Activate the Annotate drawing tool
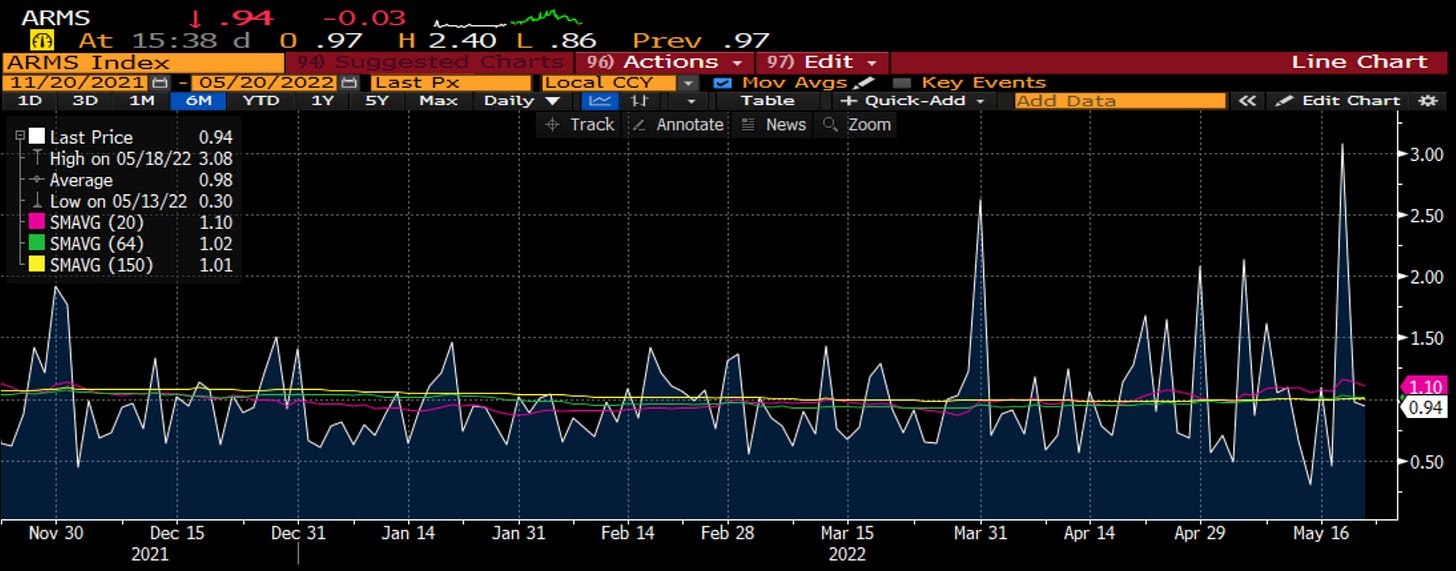1456x571 pixels. click(x=677, y=124)
